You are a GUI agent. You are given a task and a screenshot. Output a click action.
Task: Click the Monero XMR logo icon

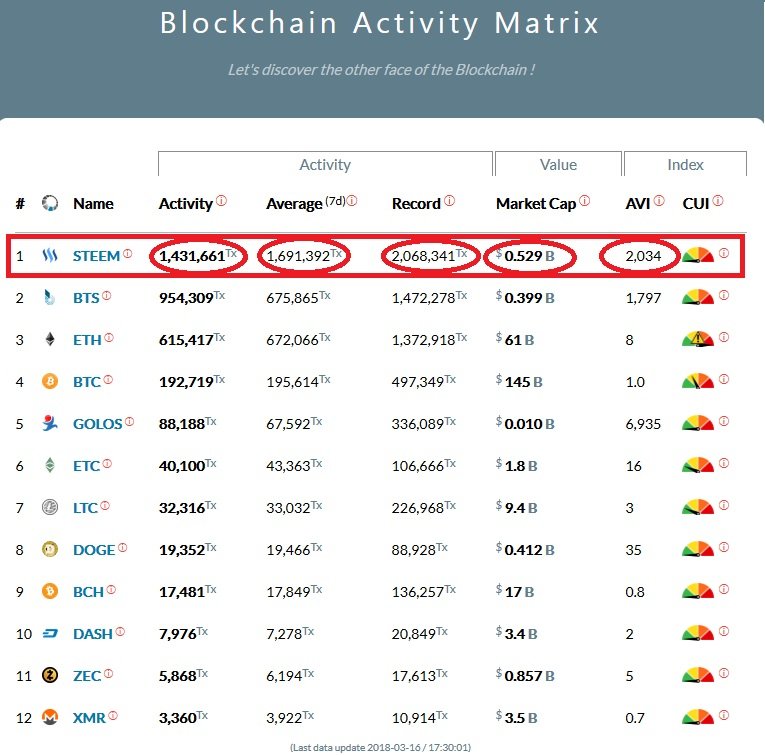click(50, 717)
